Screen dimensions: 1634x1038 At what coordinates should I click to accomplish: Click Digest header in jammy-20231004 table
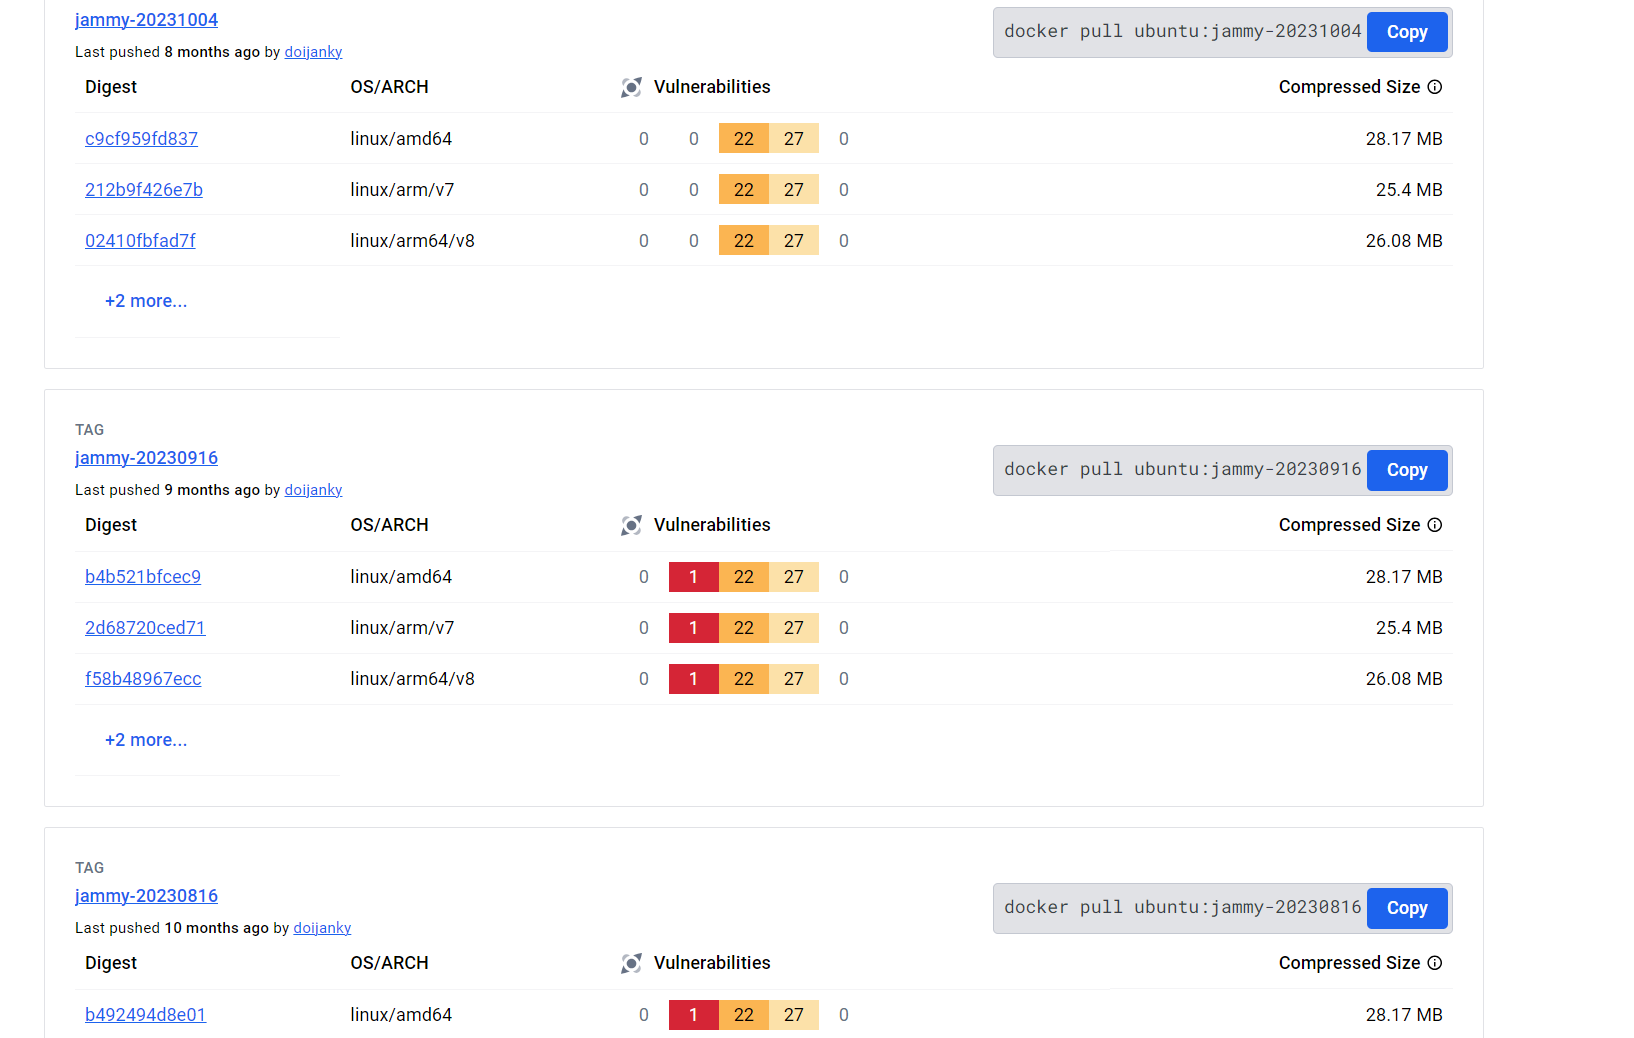[x=111, y=87]
